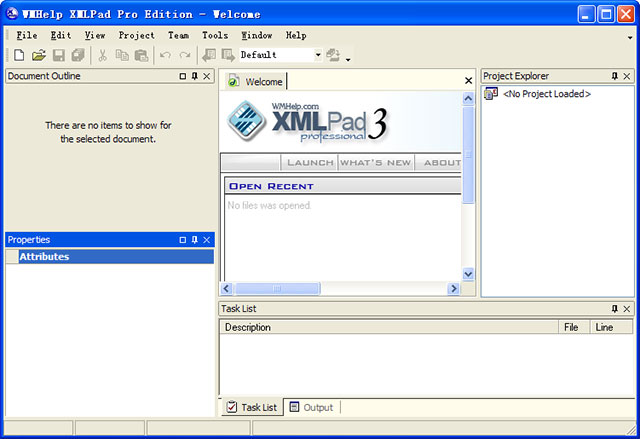Open the Team menu
640x439 pixels.
click(x=178, y=35)
